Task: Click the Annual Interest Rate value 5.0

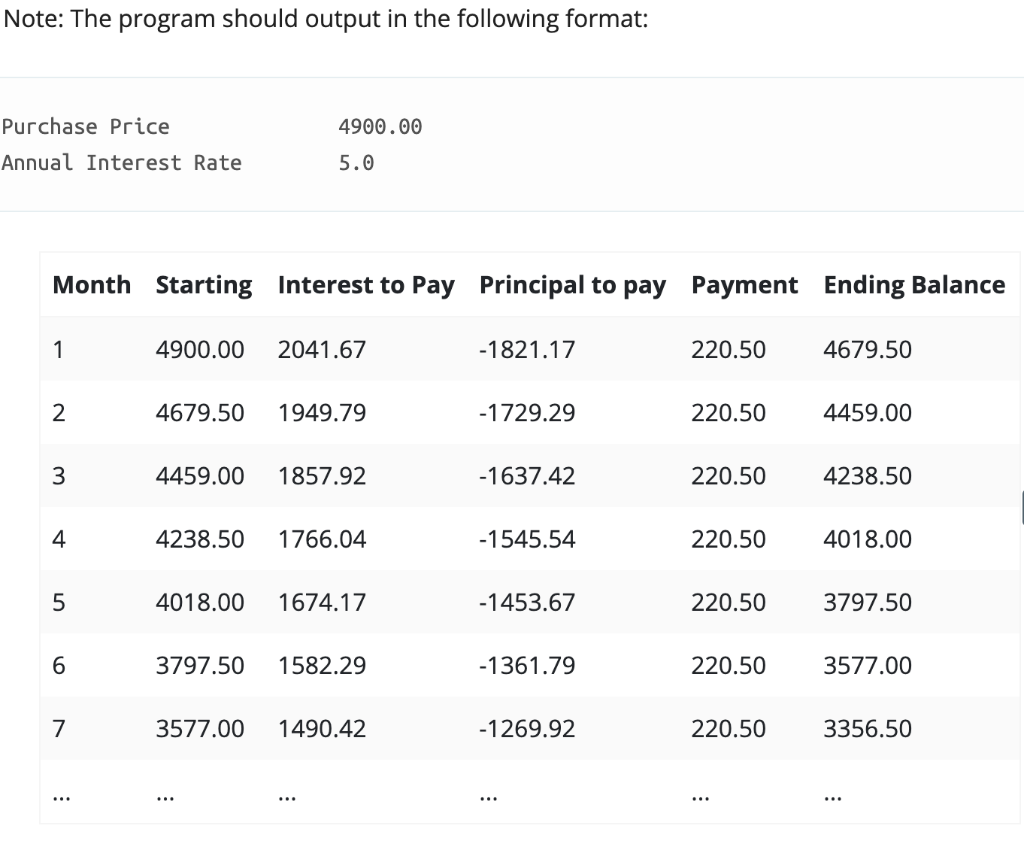Action: coord(356,163)
